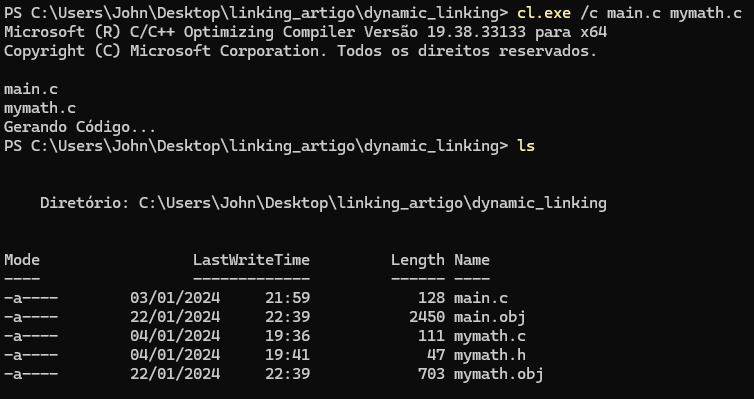This screenshot has width=754, height=399.
Task: Select mymath.obj file name in listing
Action: tap(499, 374)
